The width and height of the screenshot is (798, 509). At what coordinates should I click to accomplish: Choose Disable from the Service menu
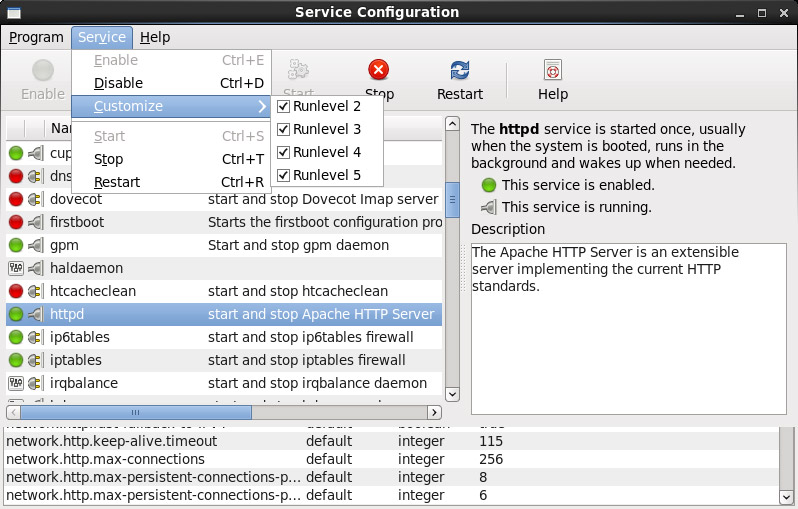tap(172, 83)
